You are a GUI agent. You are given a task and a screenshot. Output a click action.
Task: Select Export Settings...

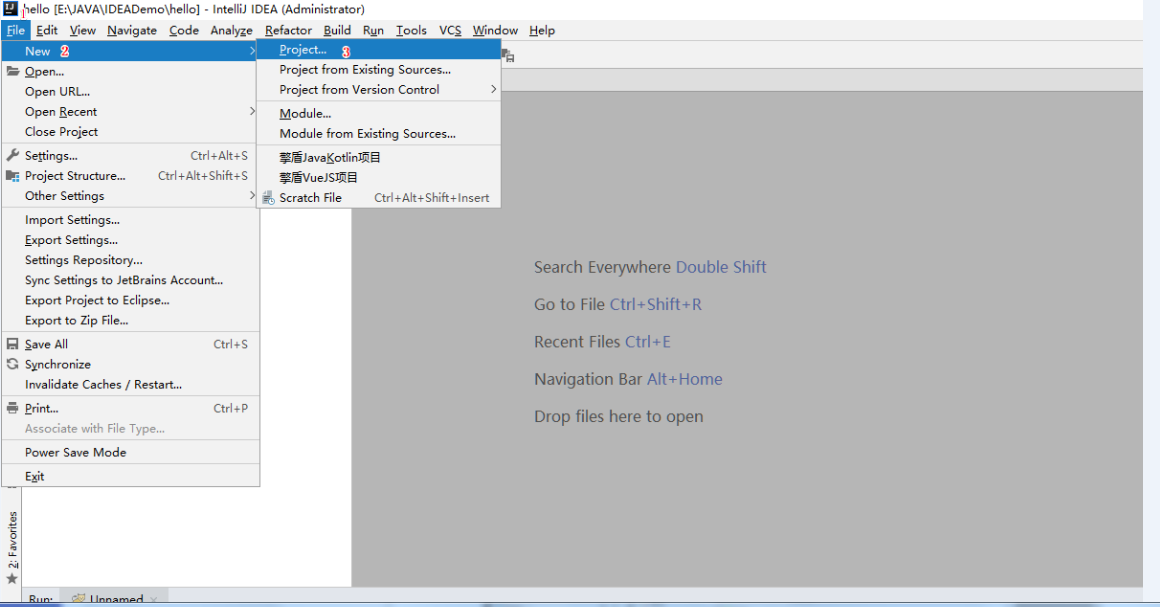(x=131, y=240)
